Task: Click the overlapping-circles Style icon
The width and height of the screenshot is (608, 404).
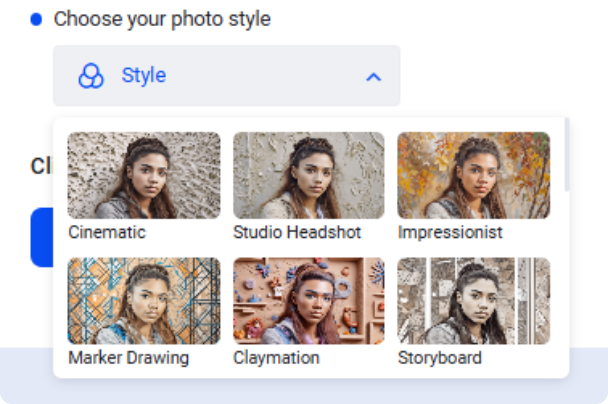Action: pyautogui.click(x=91, y=76)
